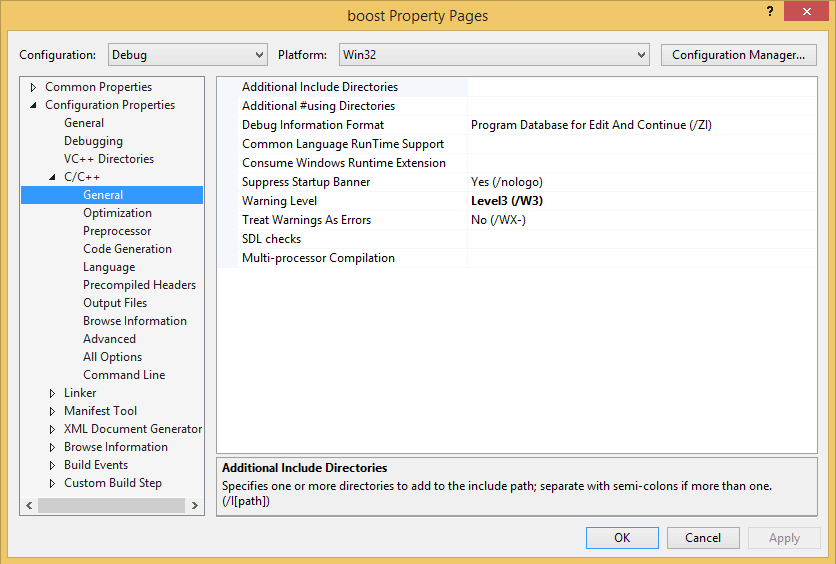Click the Apply button
Image resolution: width=836 pixels, height=564 pixels.
click(784, 538)
